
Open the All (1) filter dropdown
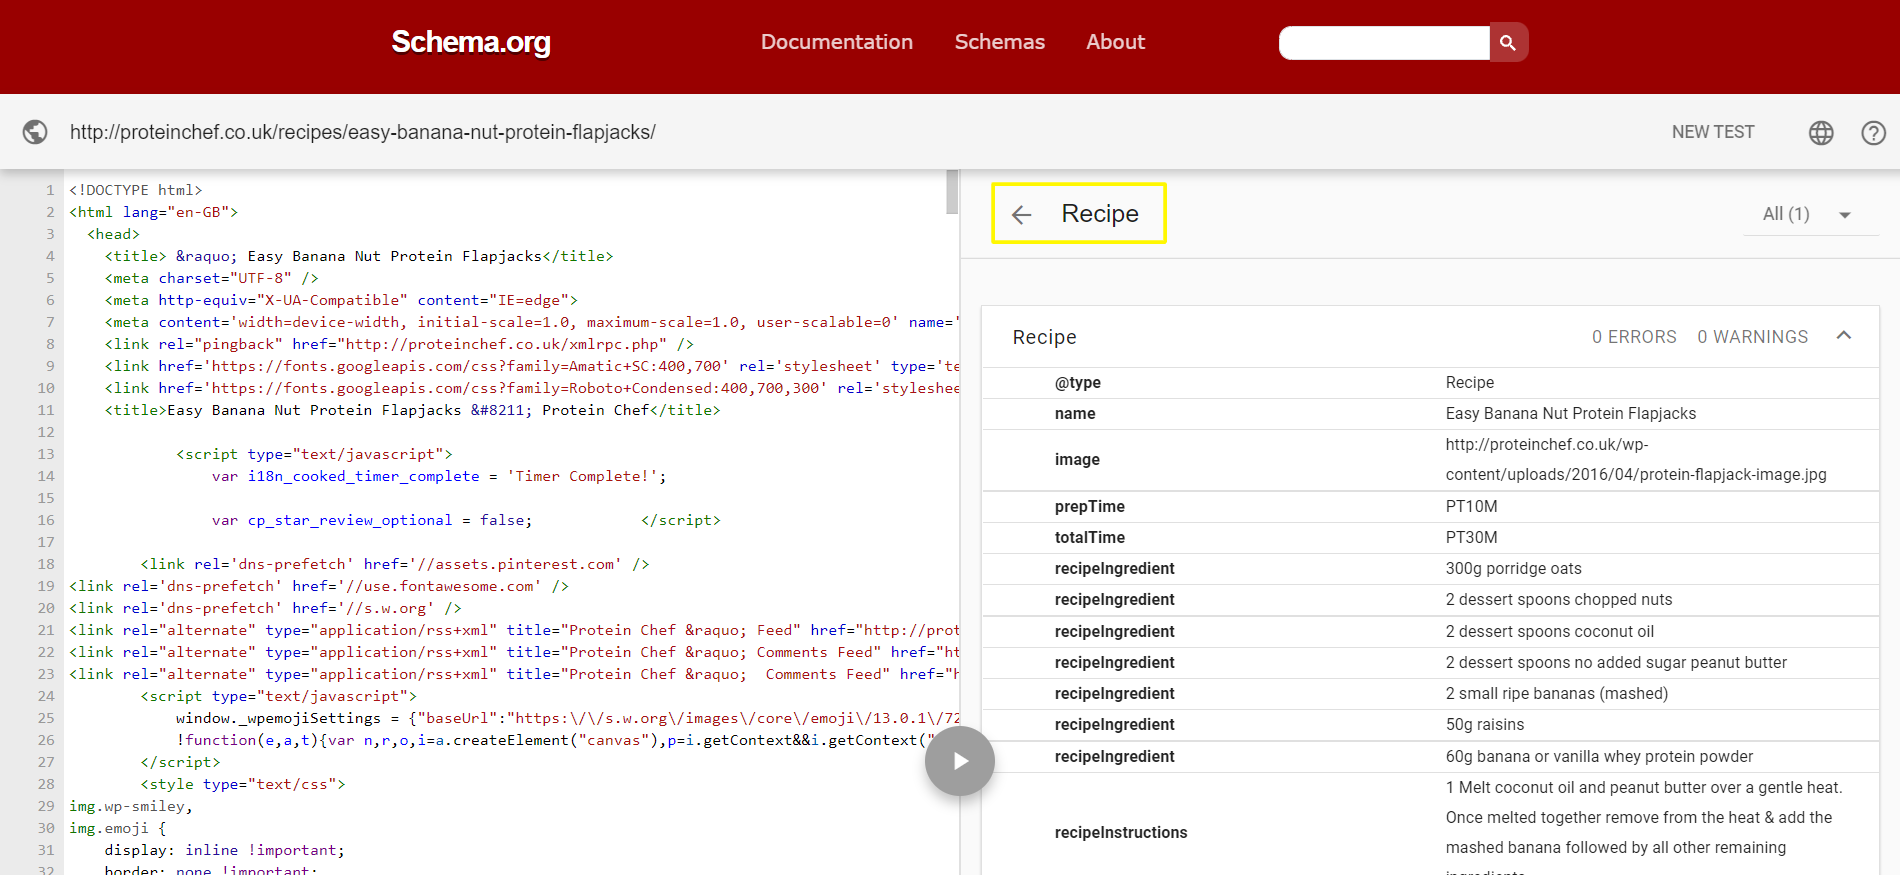pos(1810,214)
